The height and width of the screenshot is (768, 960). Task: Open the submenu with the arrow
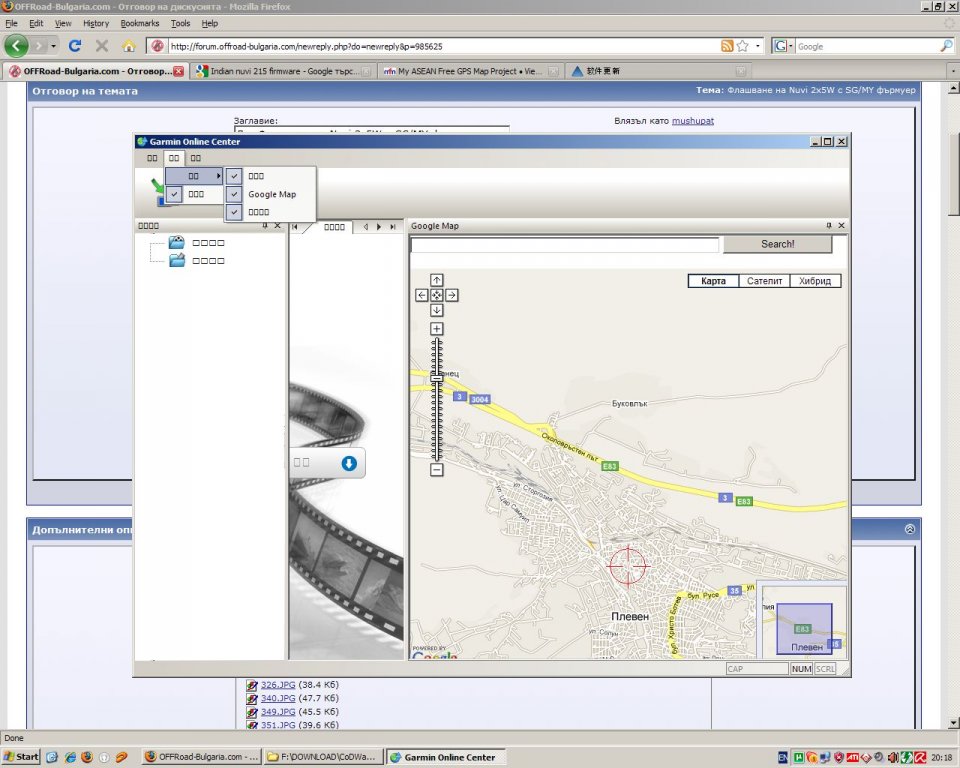[194, 176]
